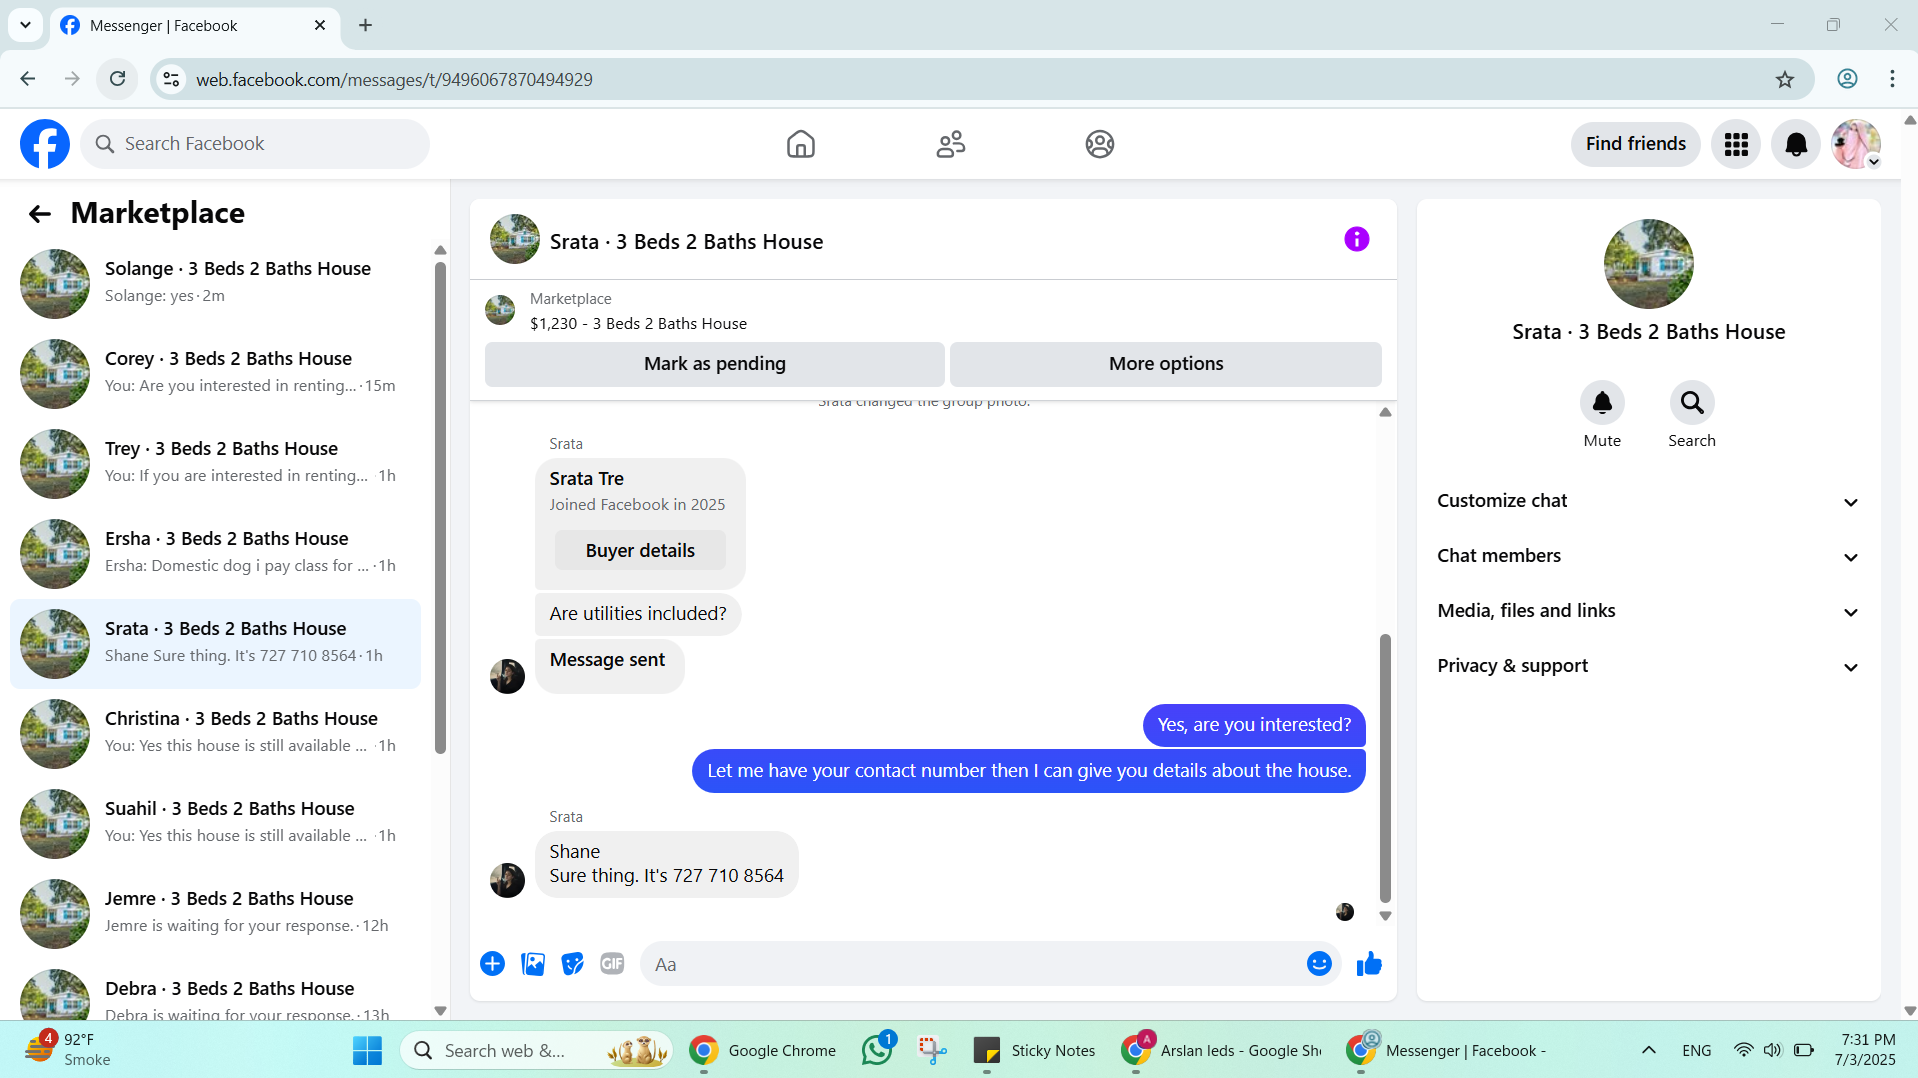
Task: Open more actions plus icon in composer
Action: (x=492, y=964)
